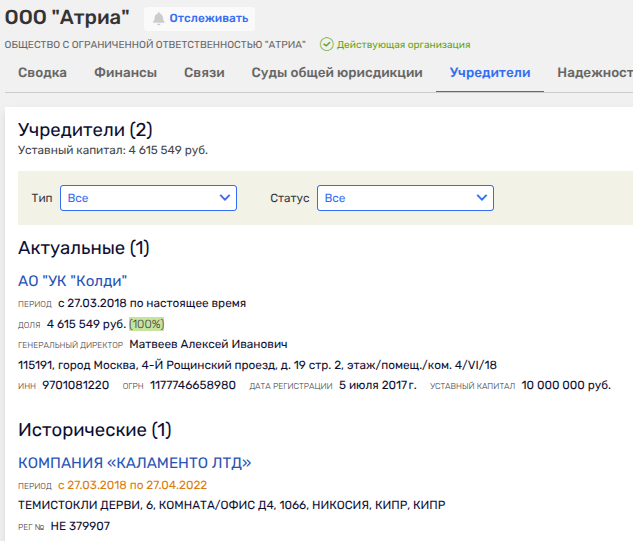Image resolution: width=633 pixels, height=541 pixels.
Task: Open the Финансы tab
Action: pyautogui.click(x=125, y=73)
